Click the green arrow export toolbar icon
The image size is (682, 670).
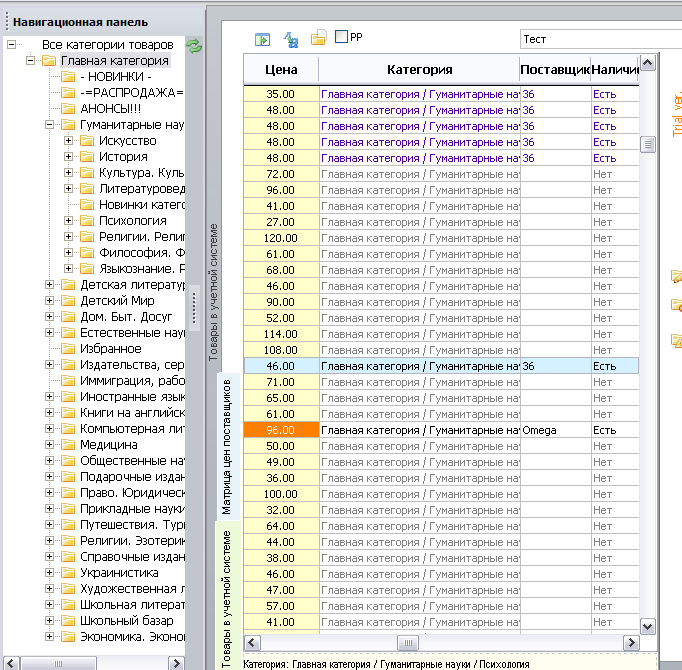(x=262, y=40)
